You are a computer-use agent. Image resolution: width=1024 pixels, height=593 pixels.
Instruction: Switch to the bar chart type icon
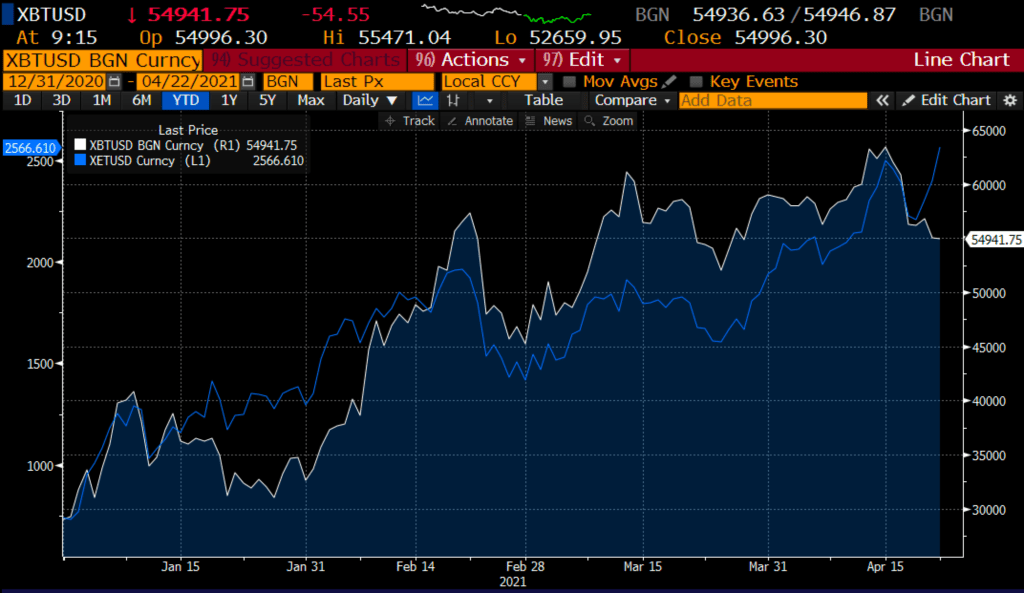453,100
